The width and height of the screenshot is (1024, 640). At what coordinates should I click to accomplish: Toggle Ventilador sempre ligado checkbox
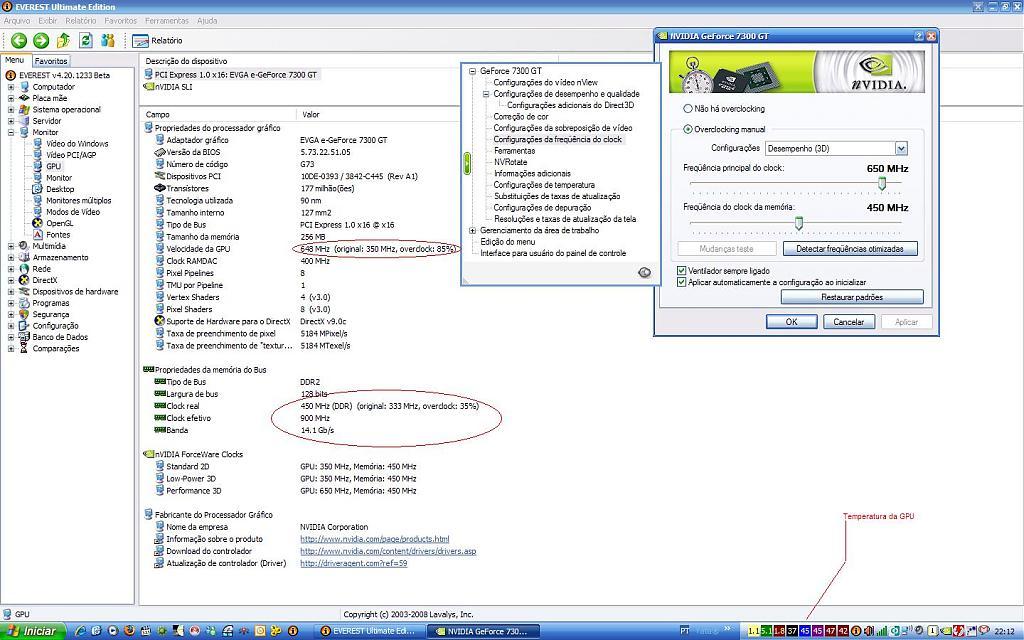(x=682, y=270)
